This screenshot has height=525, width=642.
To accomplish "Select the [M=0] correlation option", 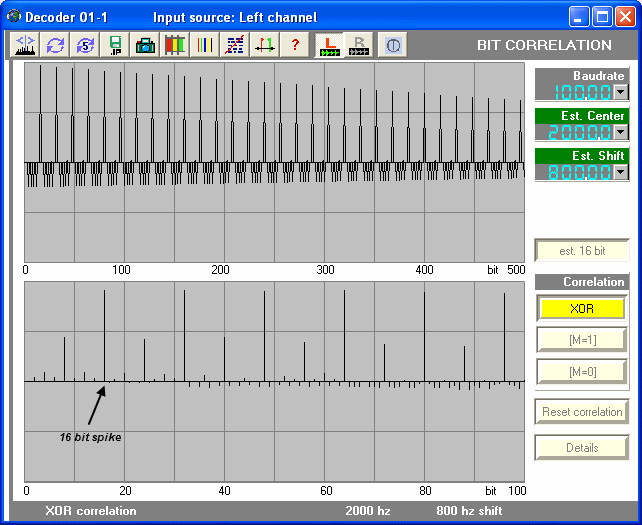I will (581, 372).
